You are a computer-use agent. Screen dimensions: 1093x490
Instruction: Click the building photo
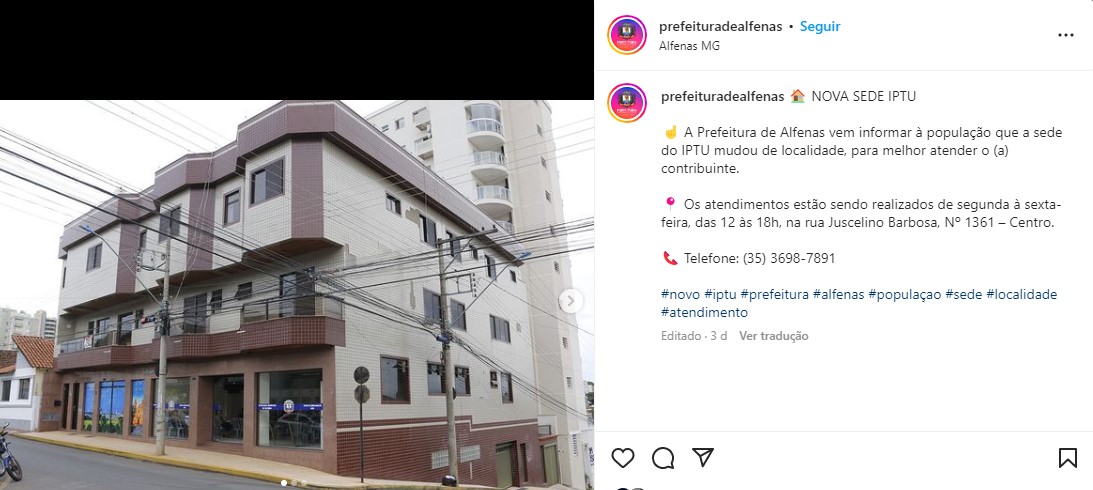[297, 294]
